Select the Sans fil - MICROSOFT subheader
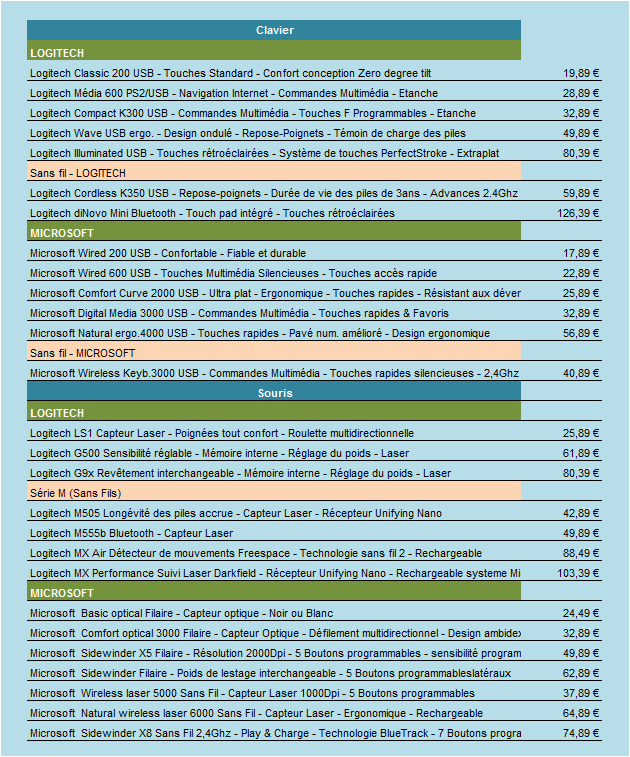 point(274,353)
